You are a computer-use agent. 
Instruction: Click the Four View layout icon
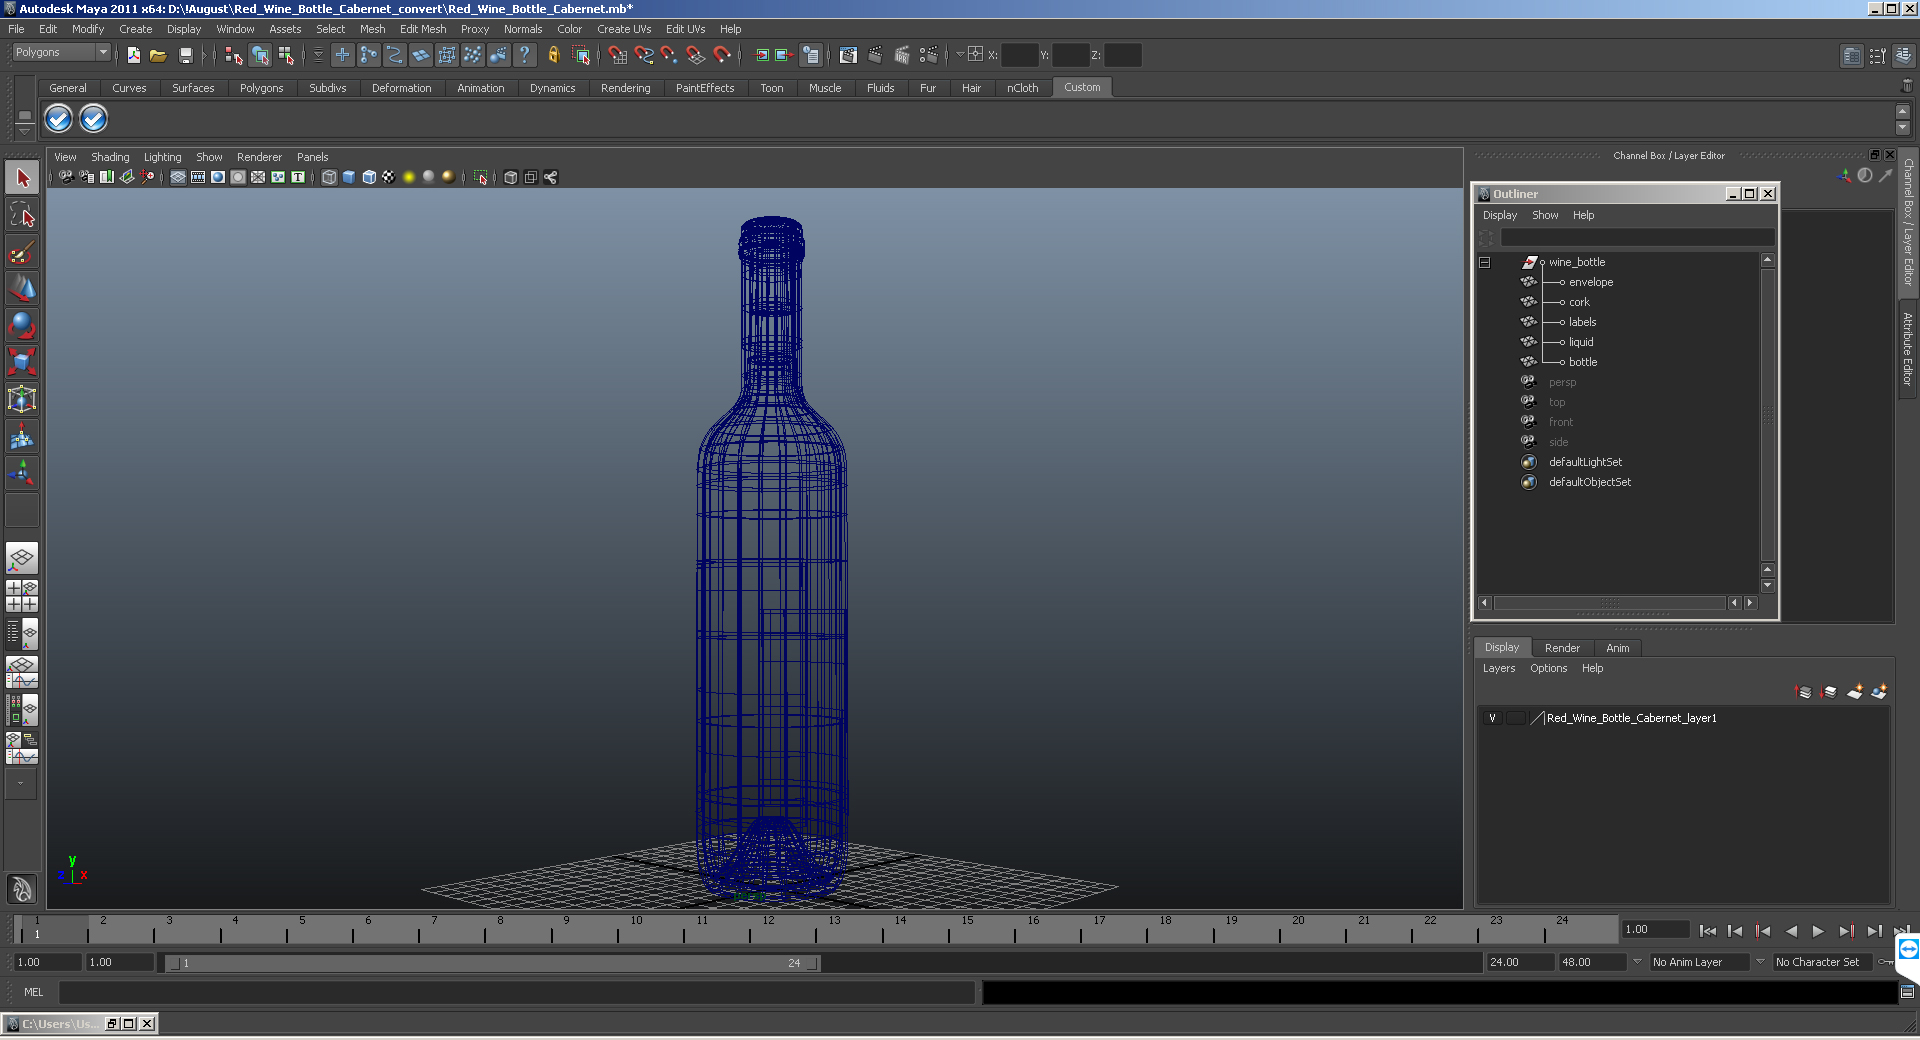pyautogui.click(x=22, y=596)
